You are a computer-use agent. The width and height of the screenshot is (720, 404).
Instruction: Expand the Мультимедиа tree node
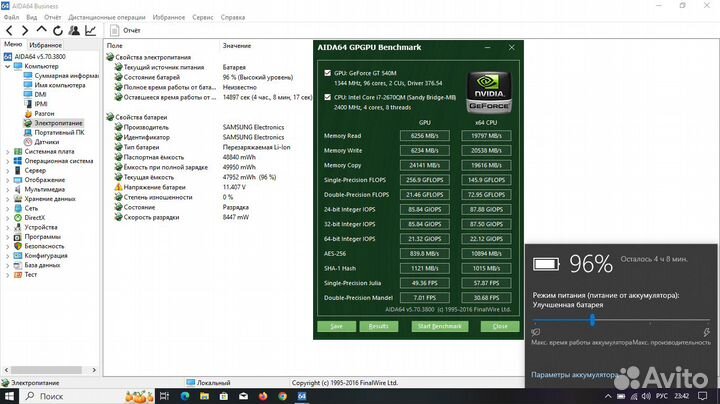pyautogui.click(x=7, y=190)
